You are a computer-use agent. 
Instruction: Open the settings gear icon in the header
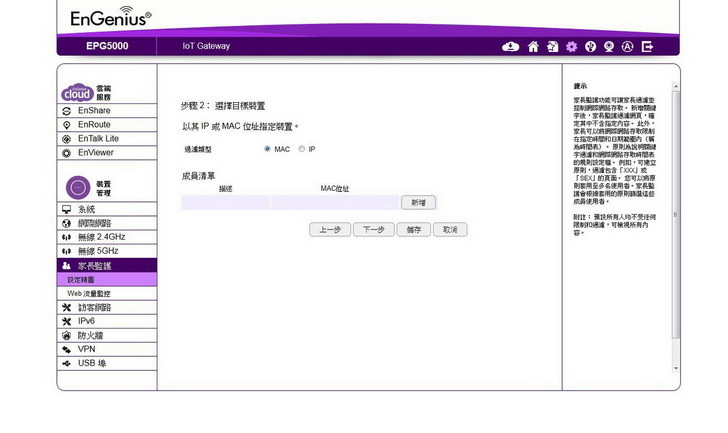click(x=571, y=46)
